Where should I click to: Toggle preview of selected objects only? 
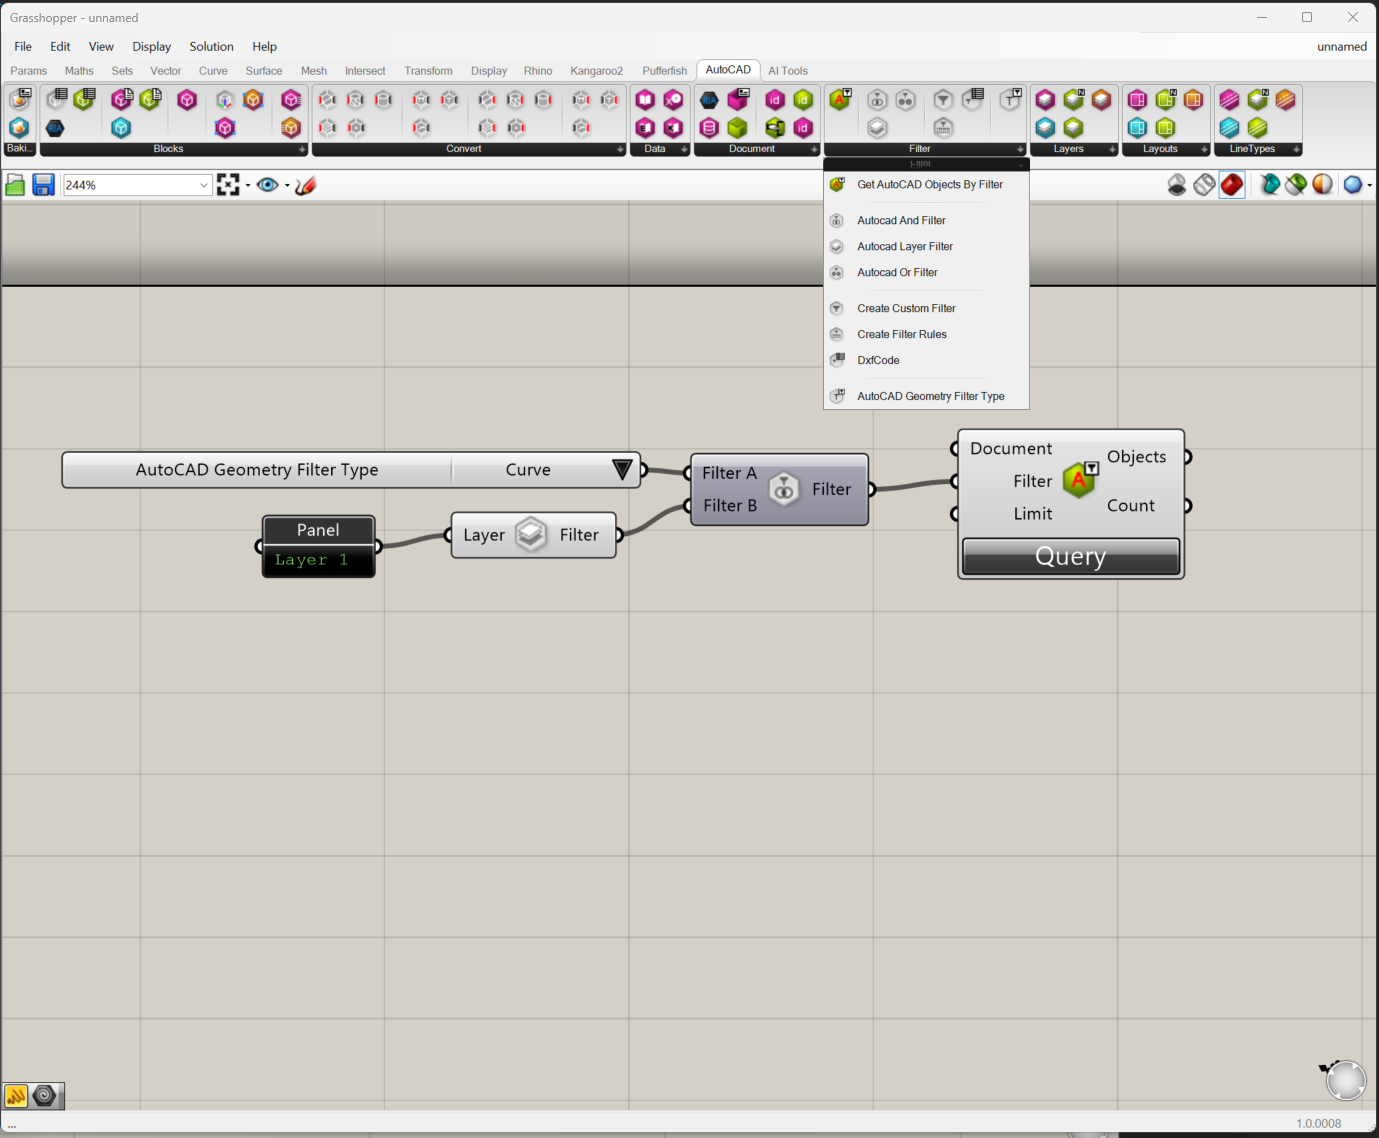pos(1296,185)
